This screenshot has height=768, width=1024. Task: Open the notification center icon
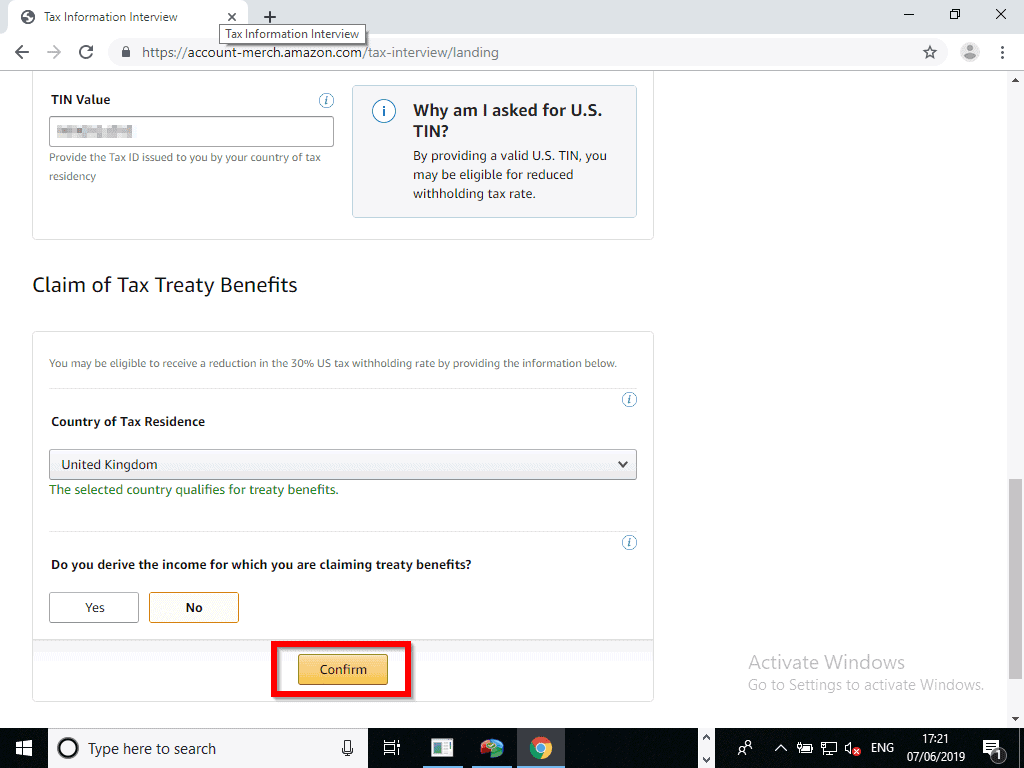click(993, 748)
